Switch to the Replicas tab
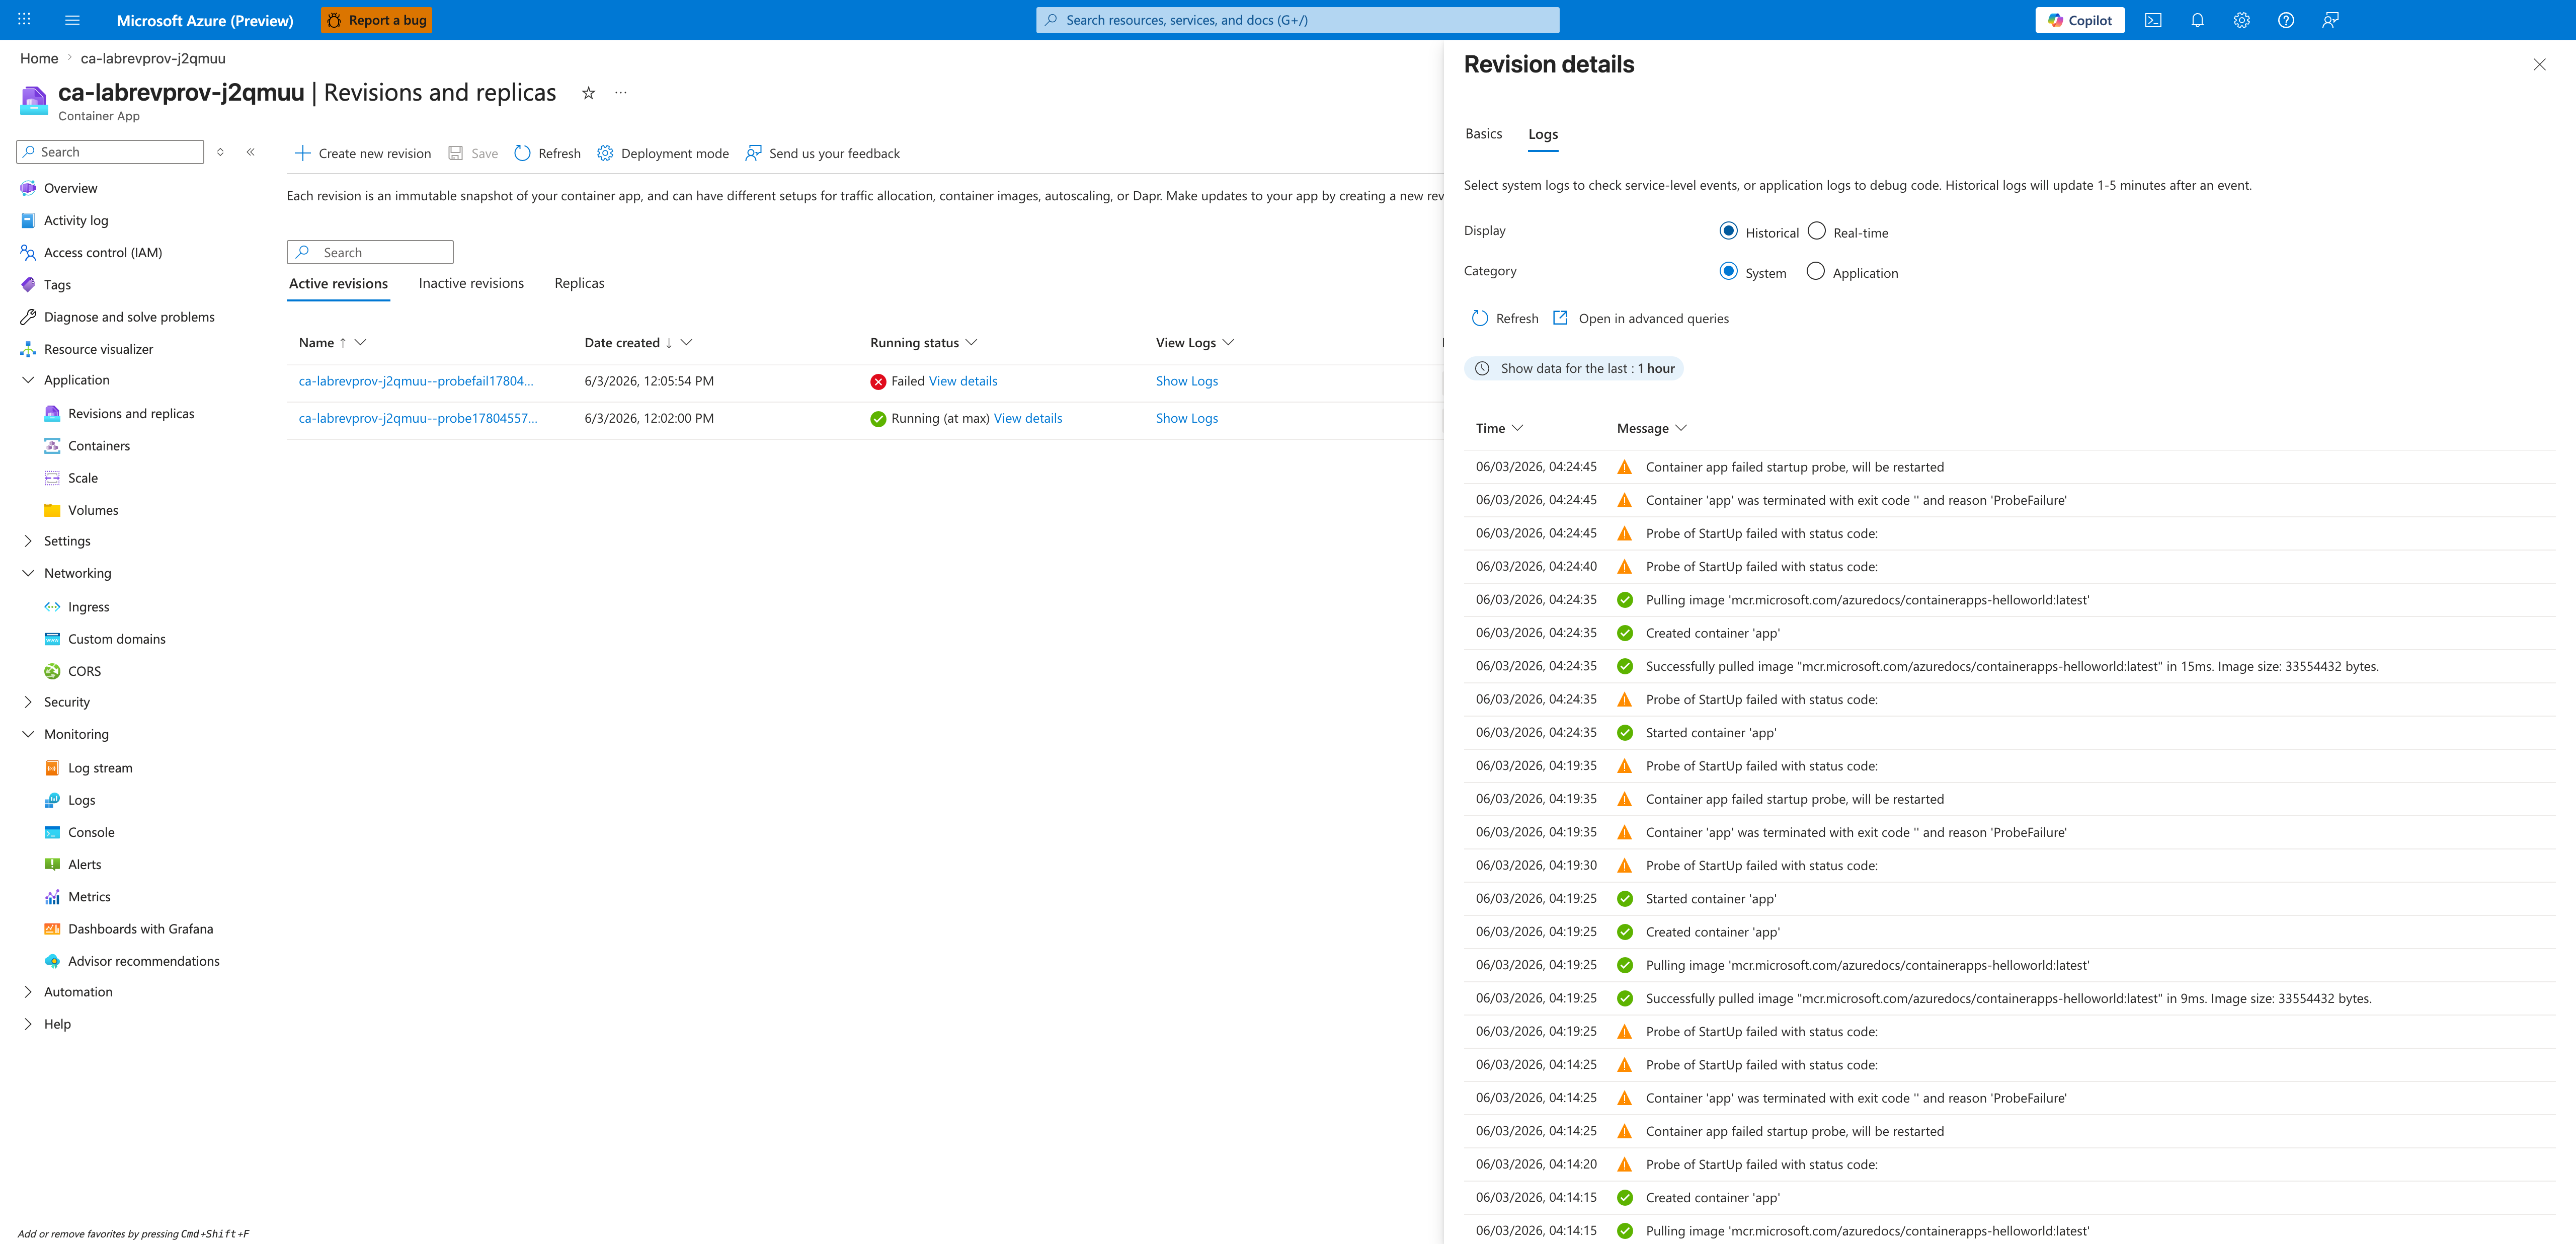This screenshot has height=1244, width=2576. tap(579, 284)
